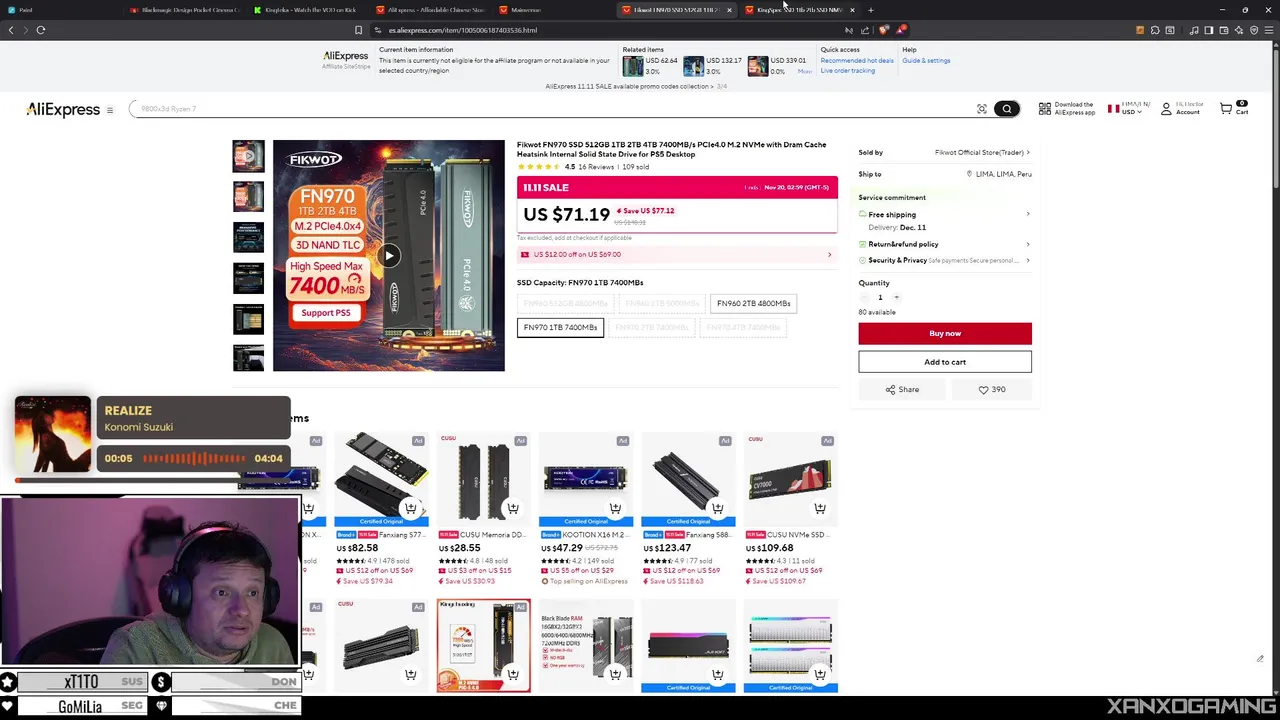Play the product video on main image
The image size is (1280, 720).
[x=389, y=256]
